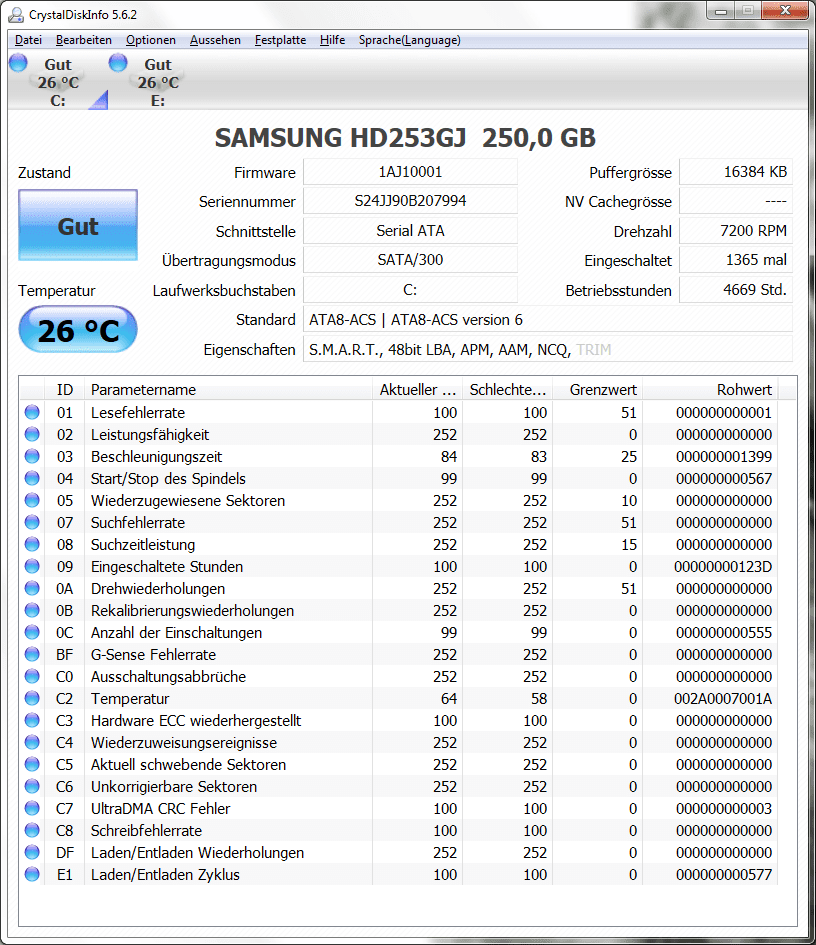Click the Eingeschaltet field 1365 mal
The image size is (816, 945).
(736, 260)
